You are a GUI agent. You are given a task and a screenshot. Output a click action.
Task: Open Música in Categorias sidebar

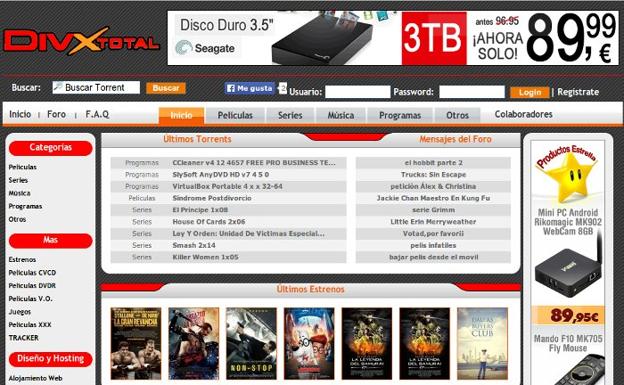click(x=20, y=193)
